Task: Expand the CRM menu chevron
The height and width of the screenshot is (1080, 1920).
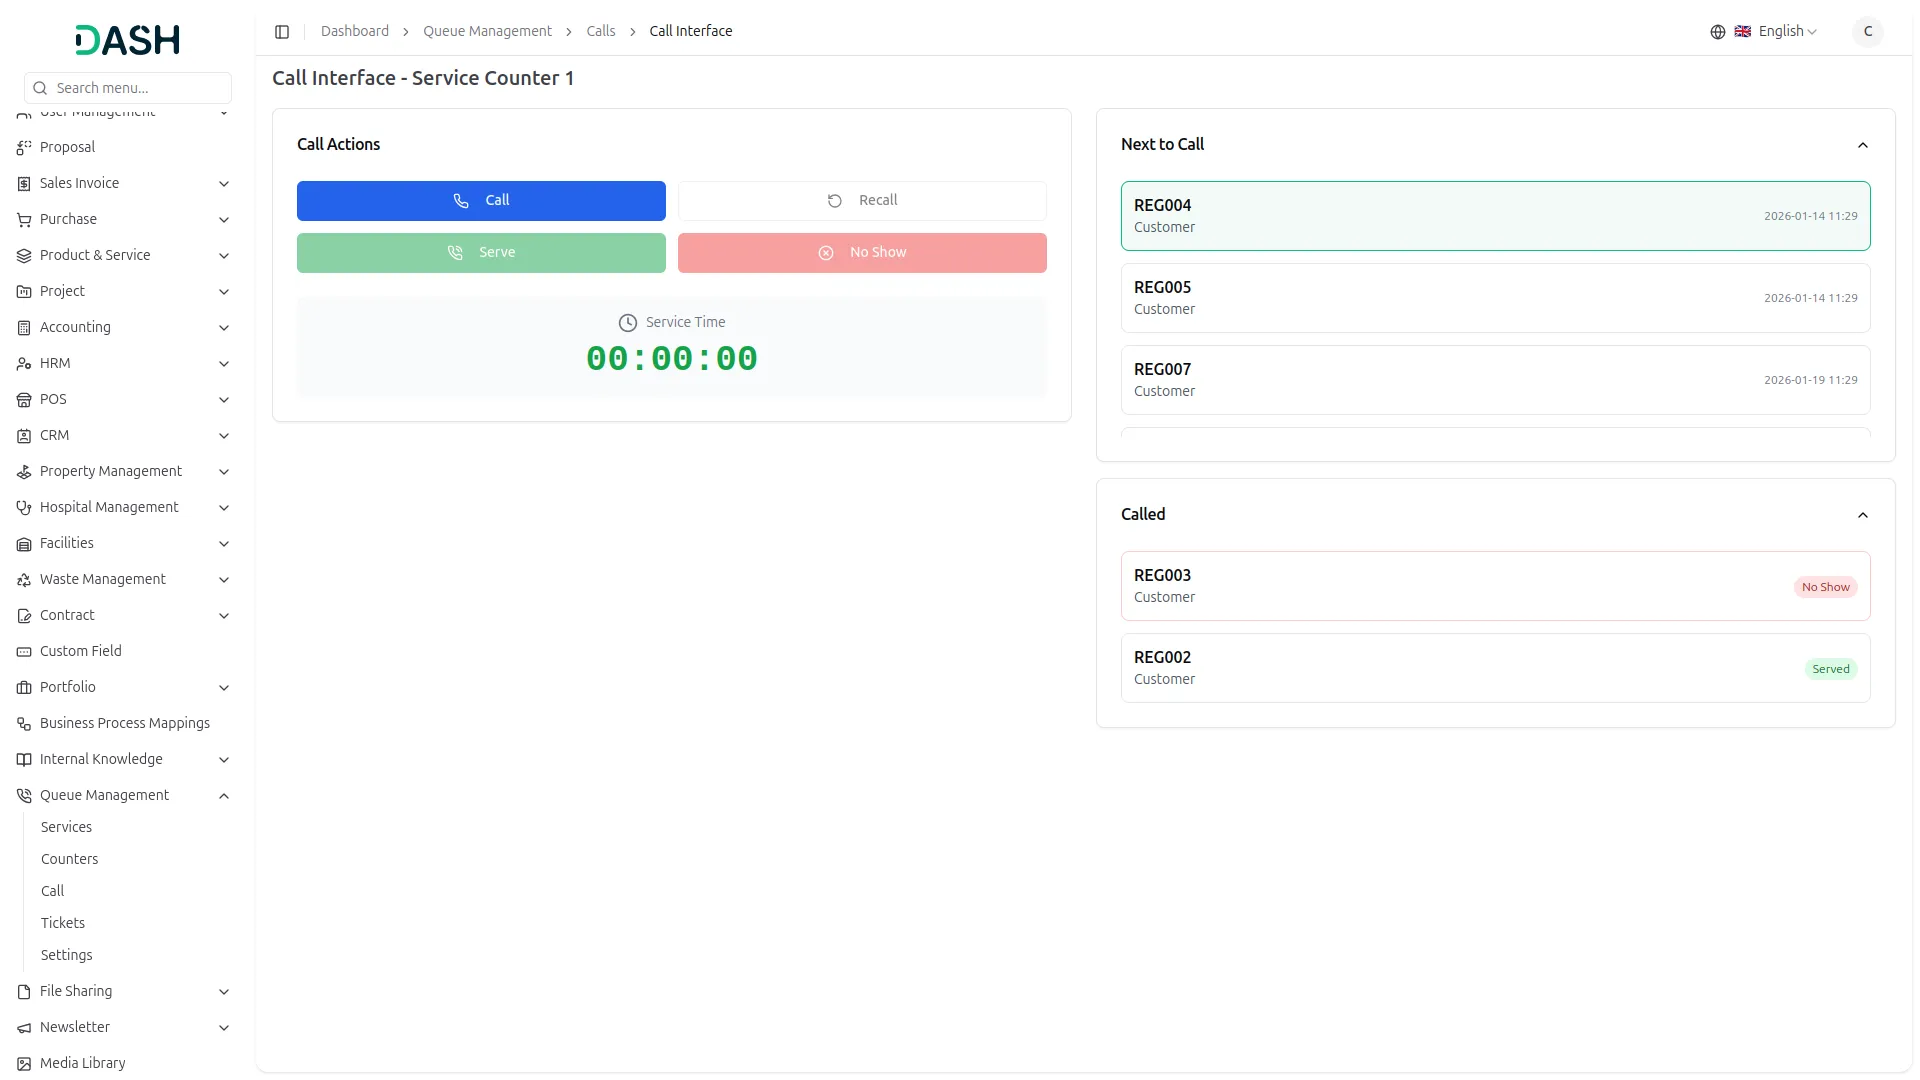Action: [x=224, y=436]
